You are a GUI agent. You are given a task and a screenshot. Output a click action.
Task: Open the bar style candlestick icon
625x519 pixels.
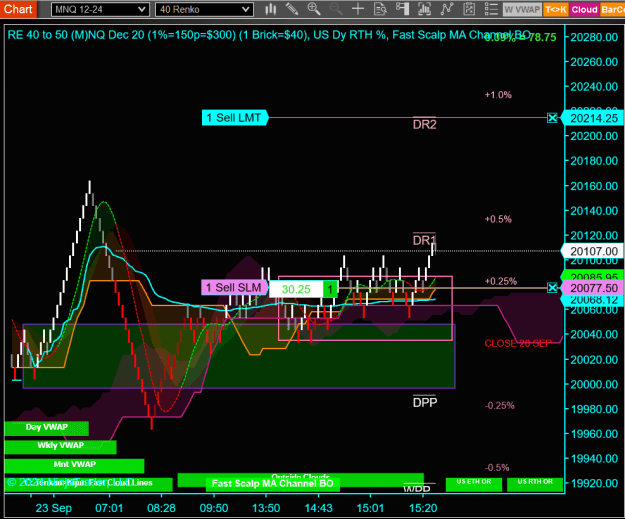271,9
